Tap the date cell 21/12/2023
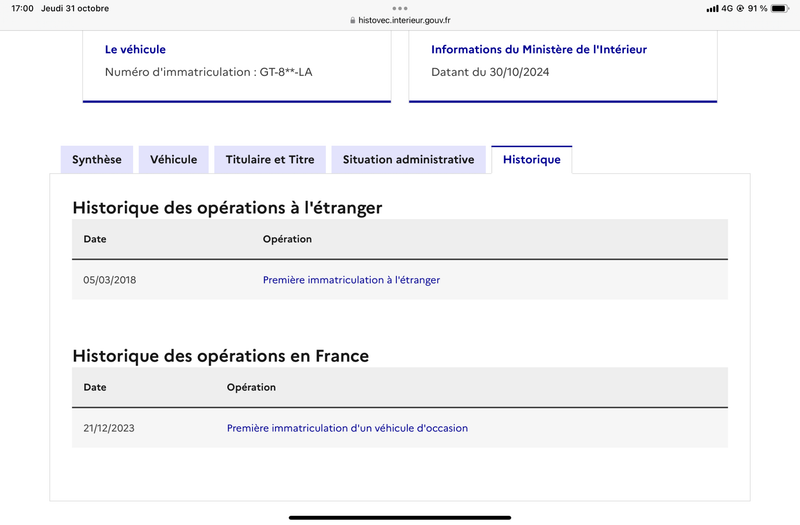Screen dimensions: 800x525 pyautogui.click(x=109, y=428)
